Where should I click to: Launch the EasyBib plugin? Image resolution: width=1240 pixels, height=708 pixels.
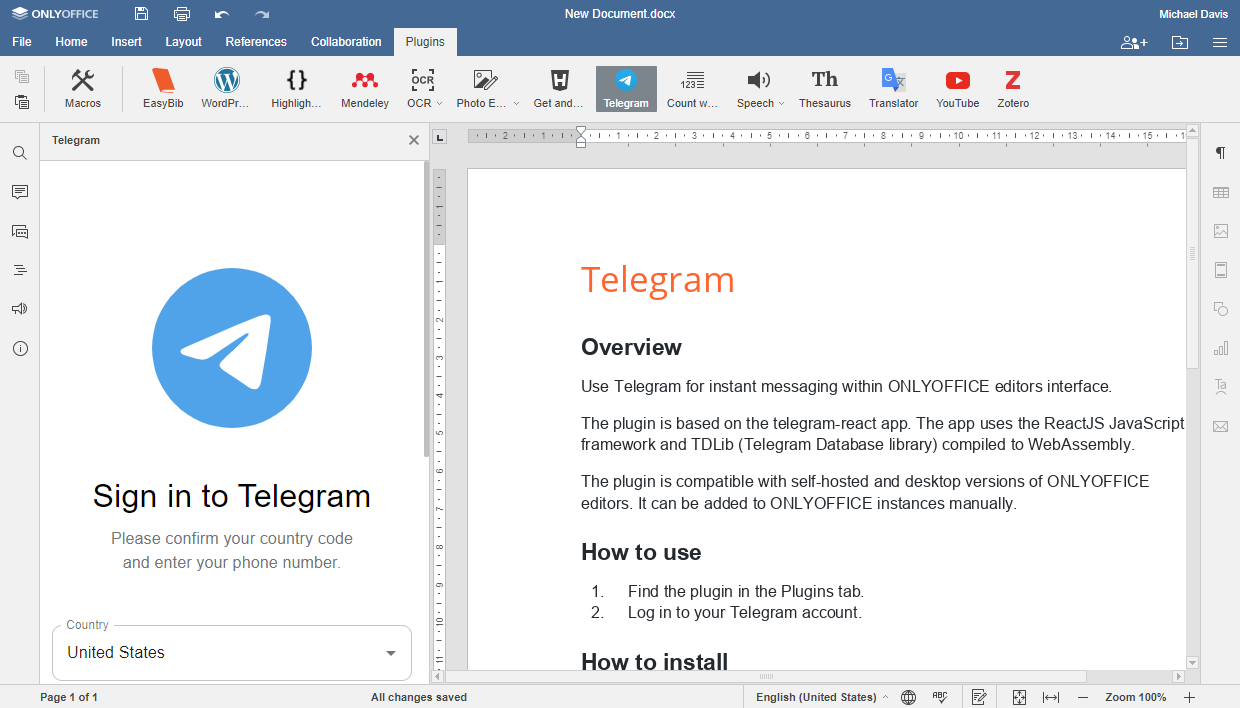163,89
